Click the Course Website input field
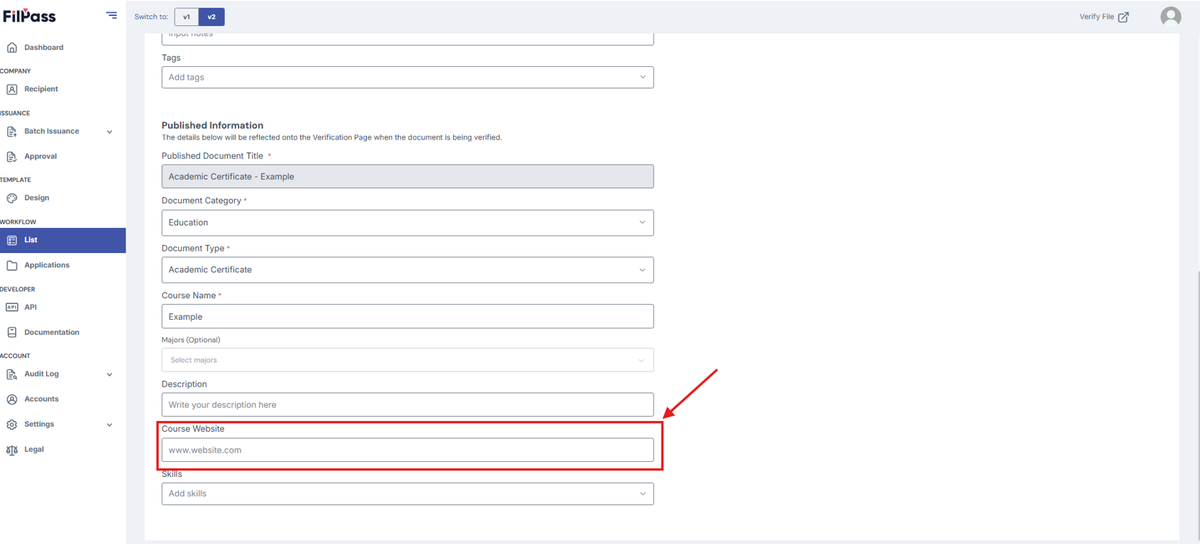Screen dimensions: 1200x544 click(x=408, y=450)
